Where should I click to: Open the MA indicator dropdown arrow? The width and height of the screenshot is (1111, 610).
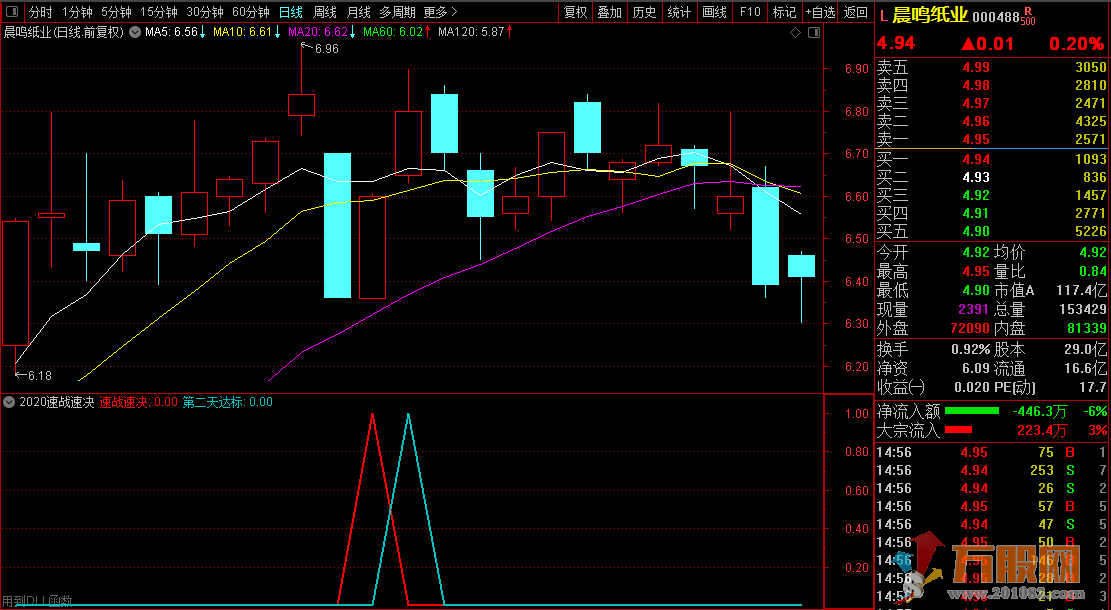135,32
